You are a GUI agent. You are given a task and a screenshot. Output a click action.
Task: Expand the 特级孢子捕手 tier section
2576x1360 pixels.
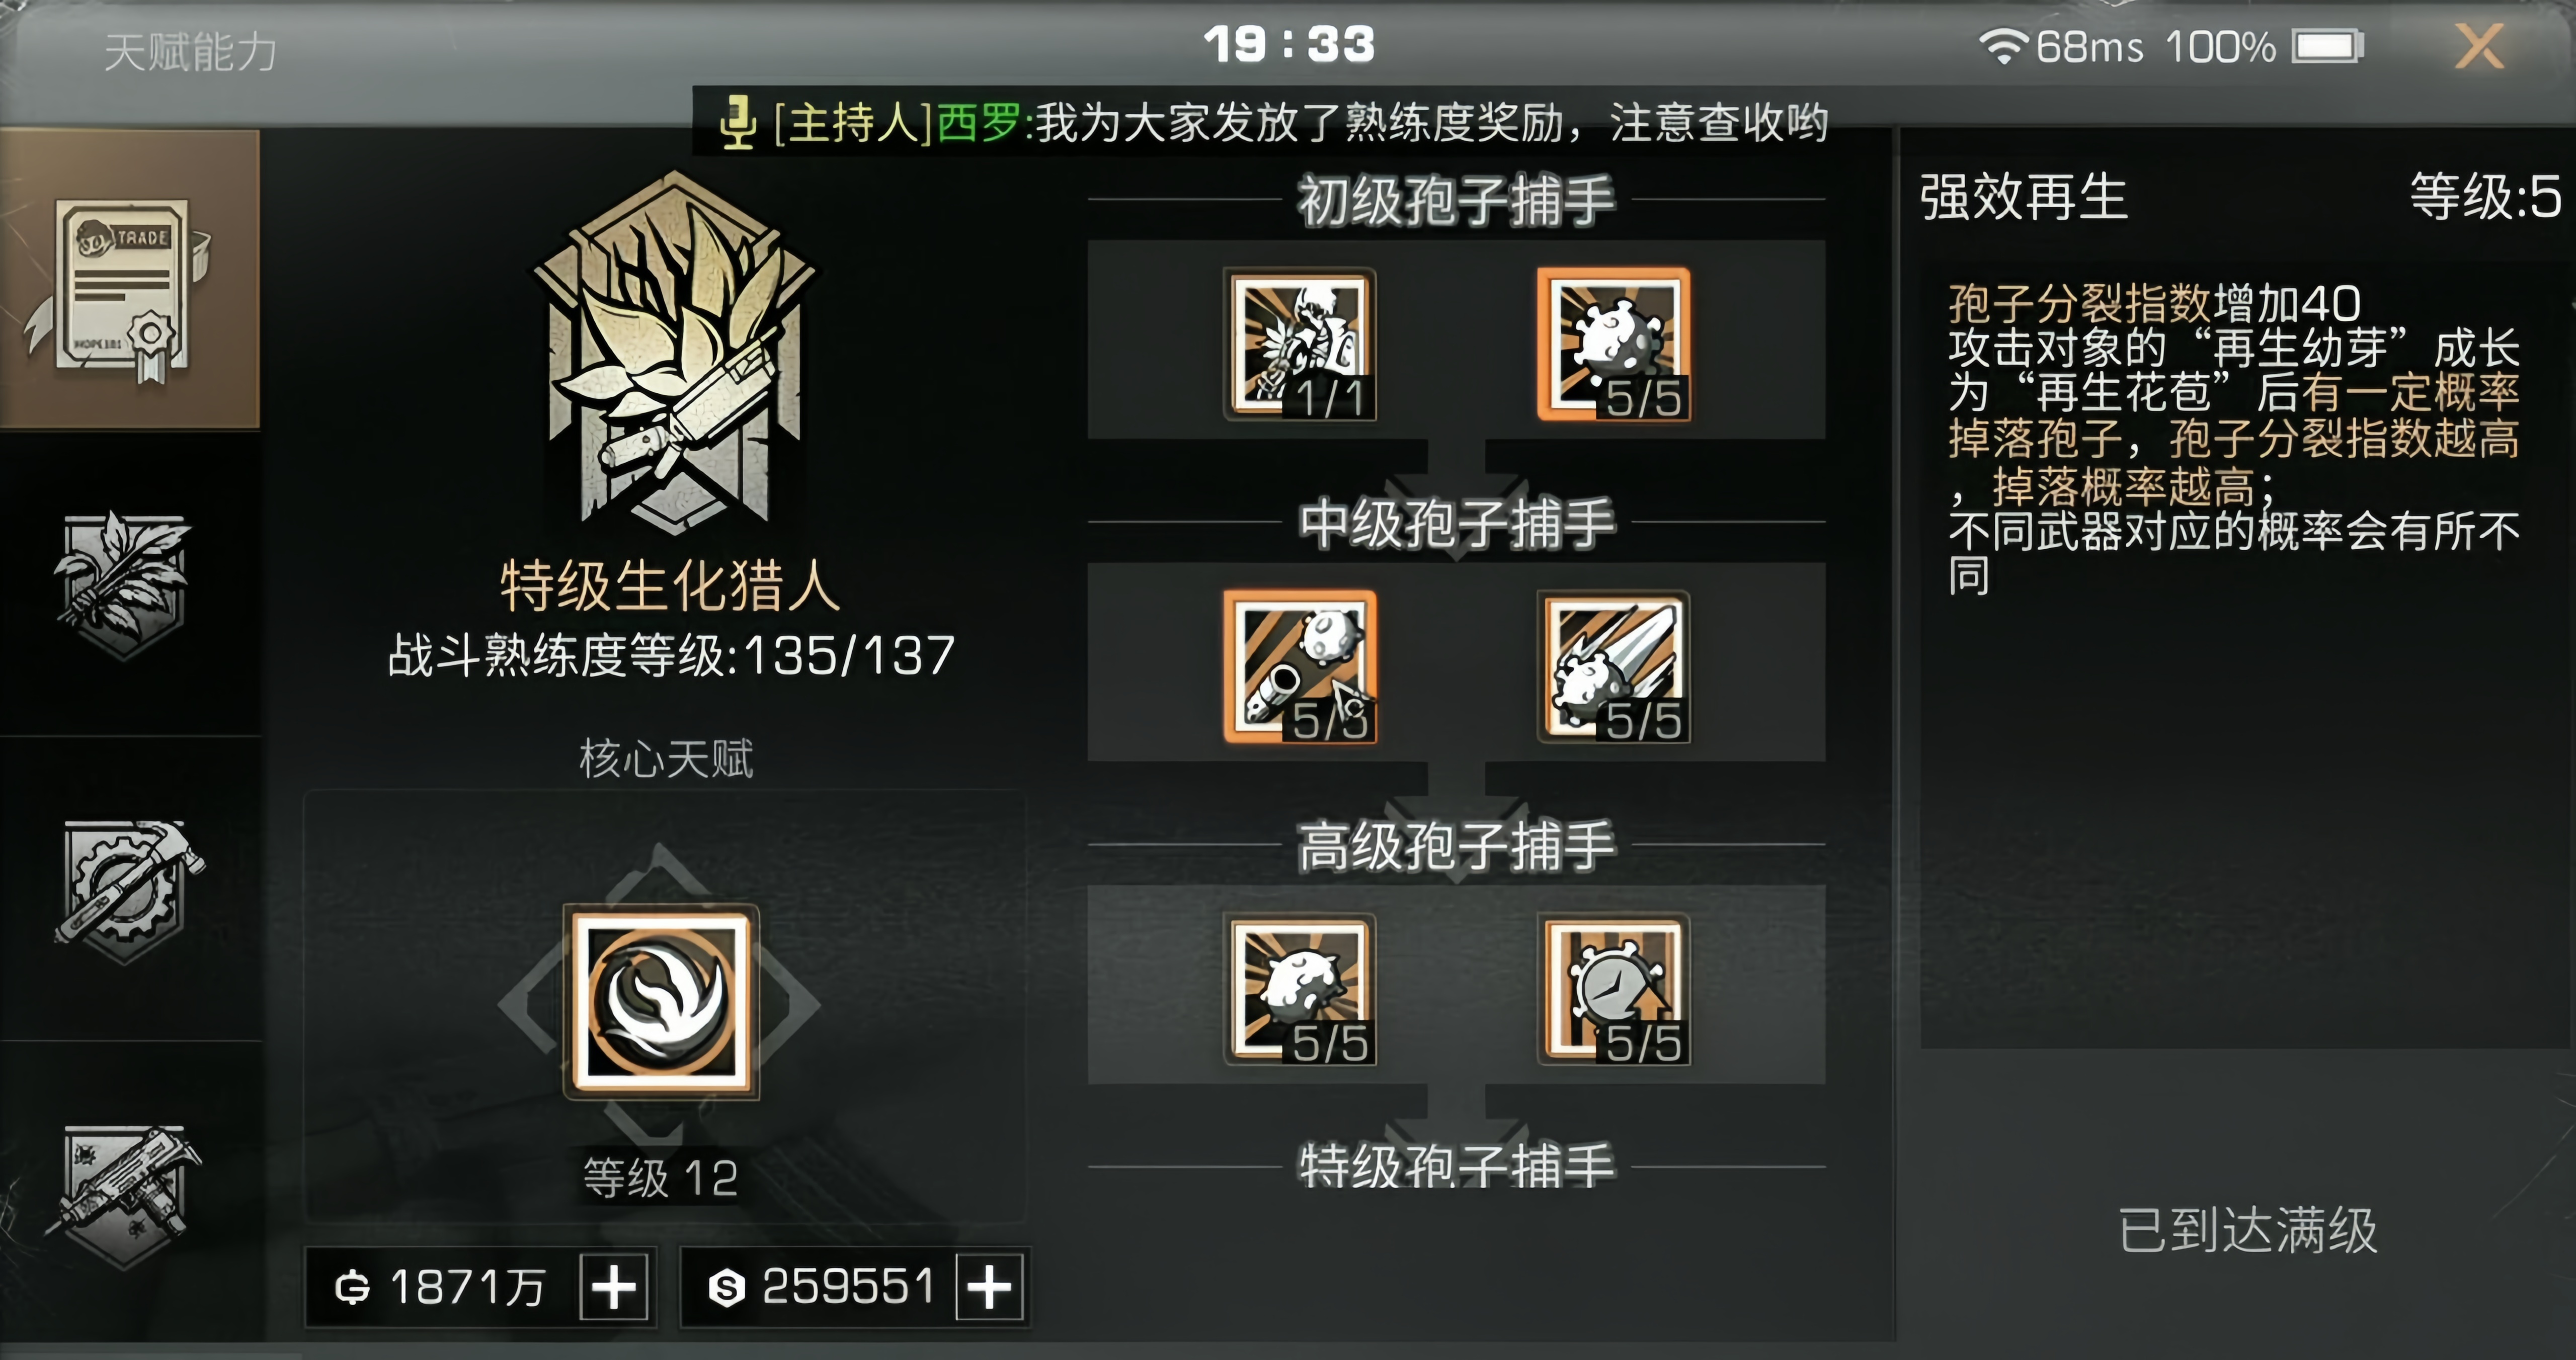click(x=1456, y=1166)
